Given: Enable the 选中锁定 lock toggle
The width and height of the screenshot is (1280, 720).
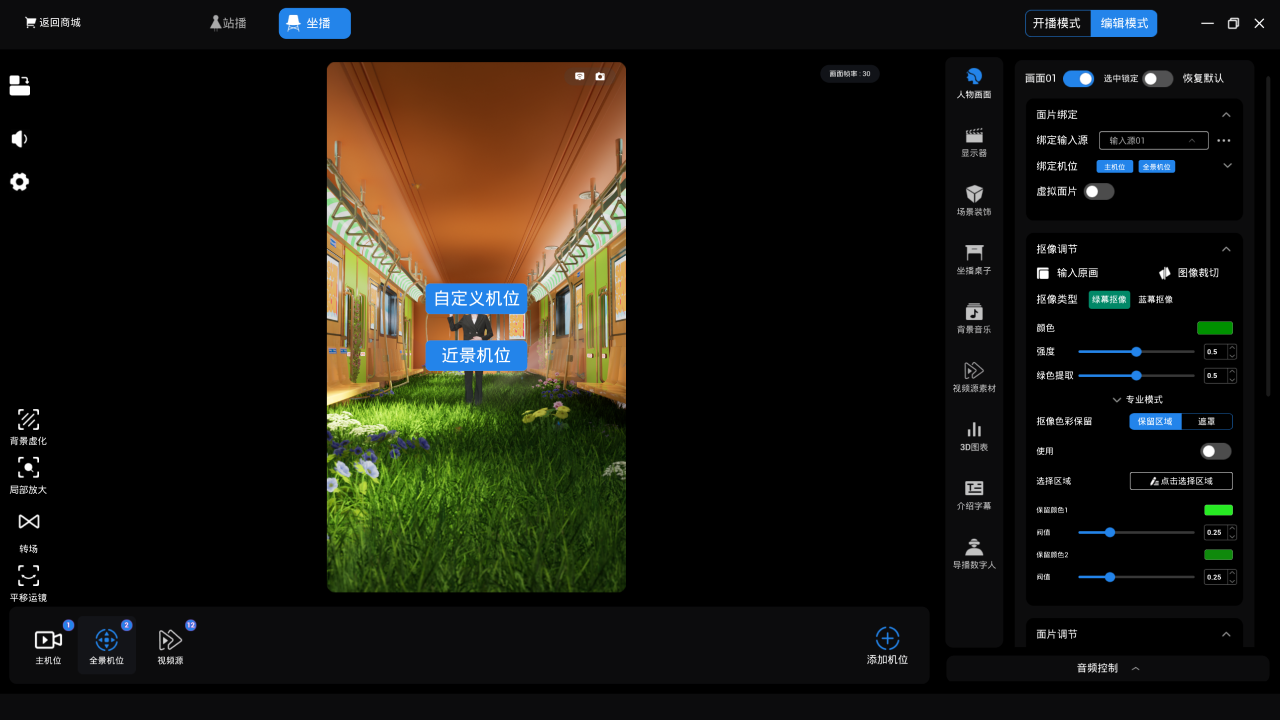Looking at the screenshot, I should coord(1157,78).
